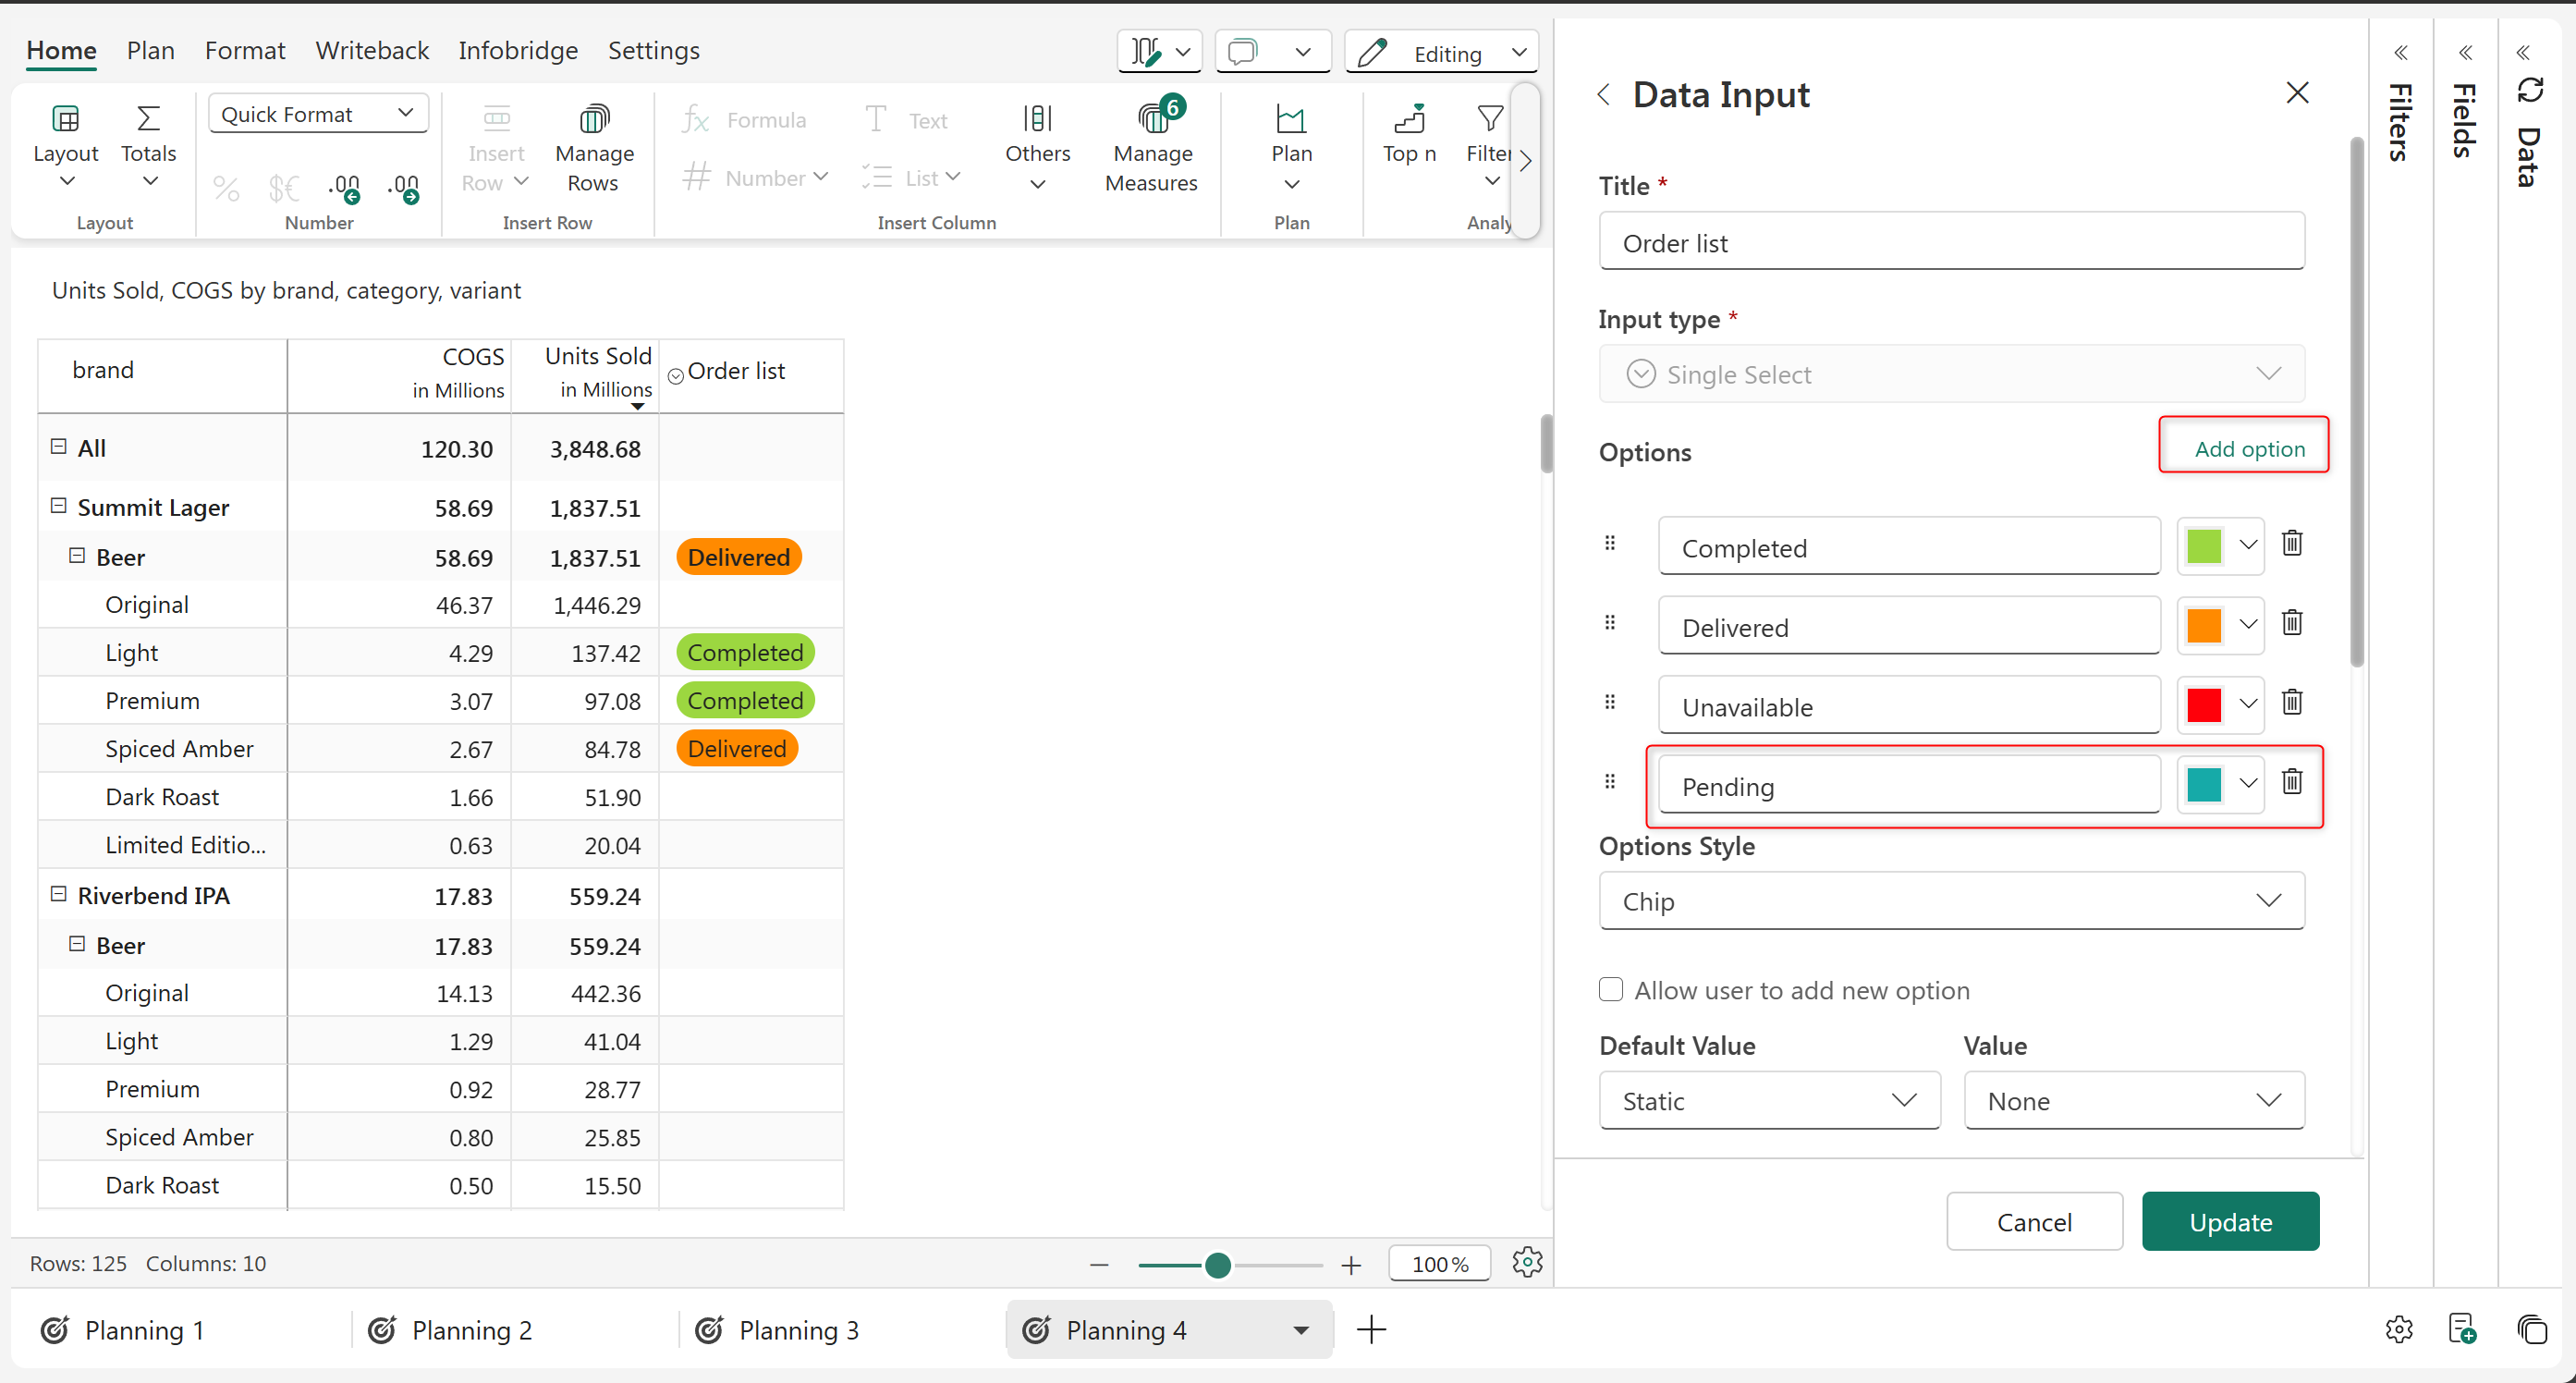Click the Top n analysis icon

tap(1408, 120)
